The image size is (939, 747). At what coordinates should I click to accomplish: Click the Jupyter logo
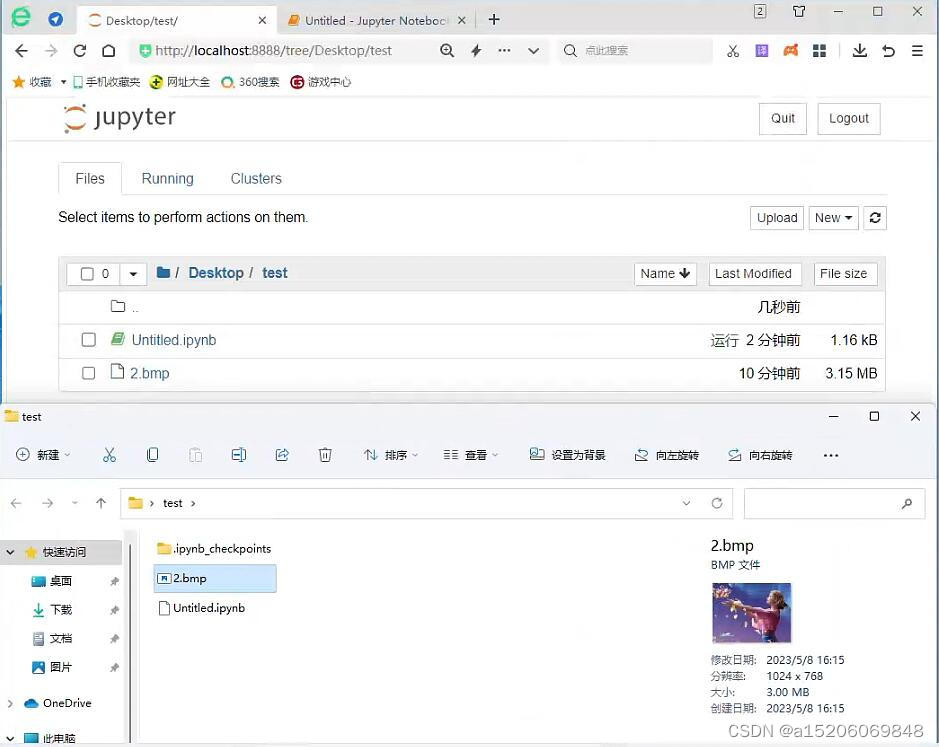point(120,117)
